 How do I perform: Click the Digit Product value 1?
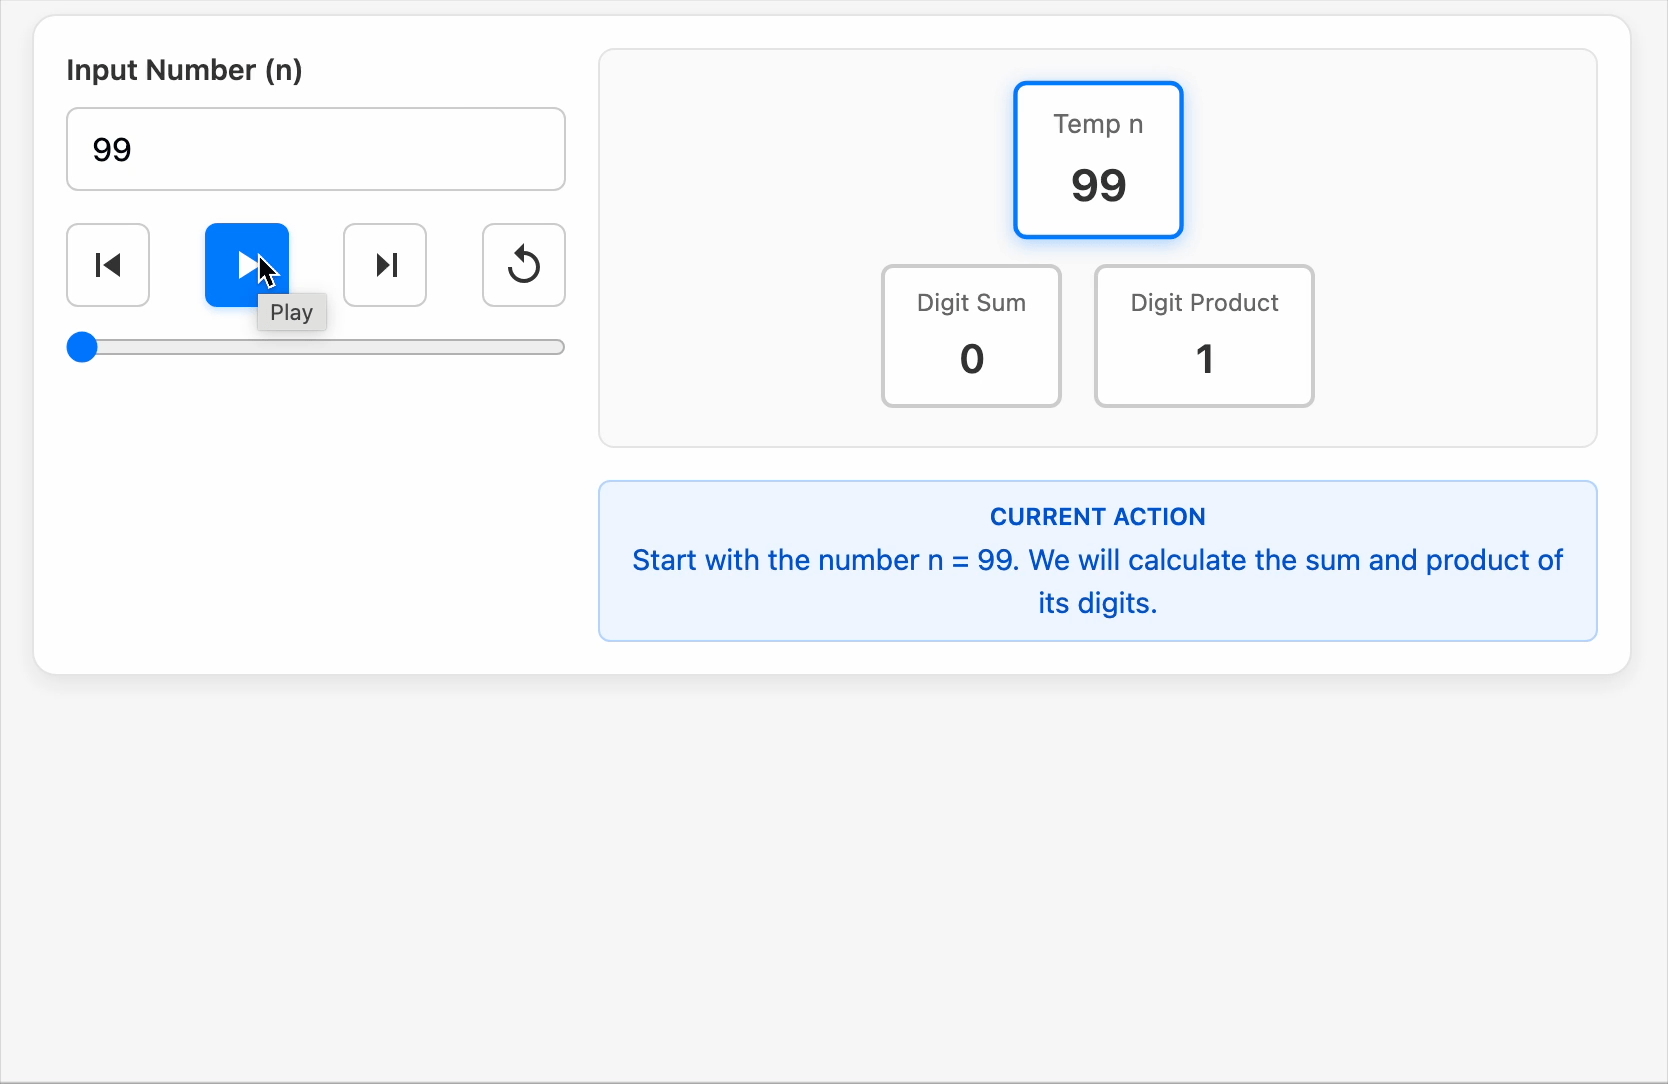1205,359
